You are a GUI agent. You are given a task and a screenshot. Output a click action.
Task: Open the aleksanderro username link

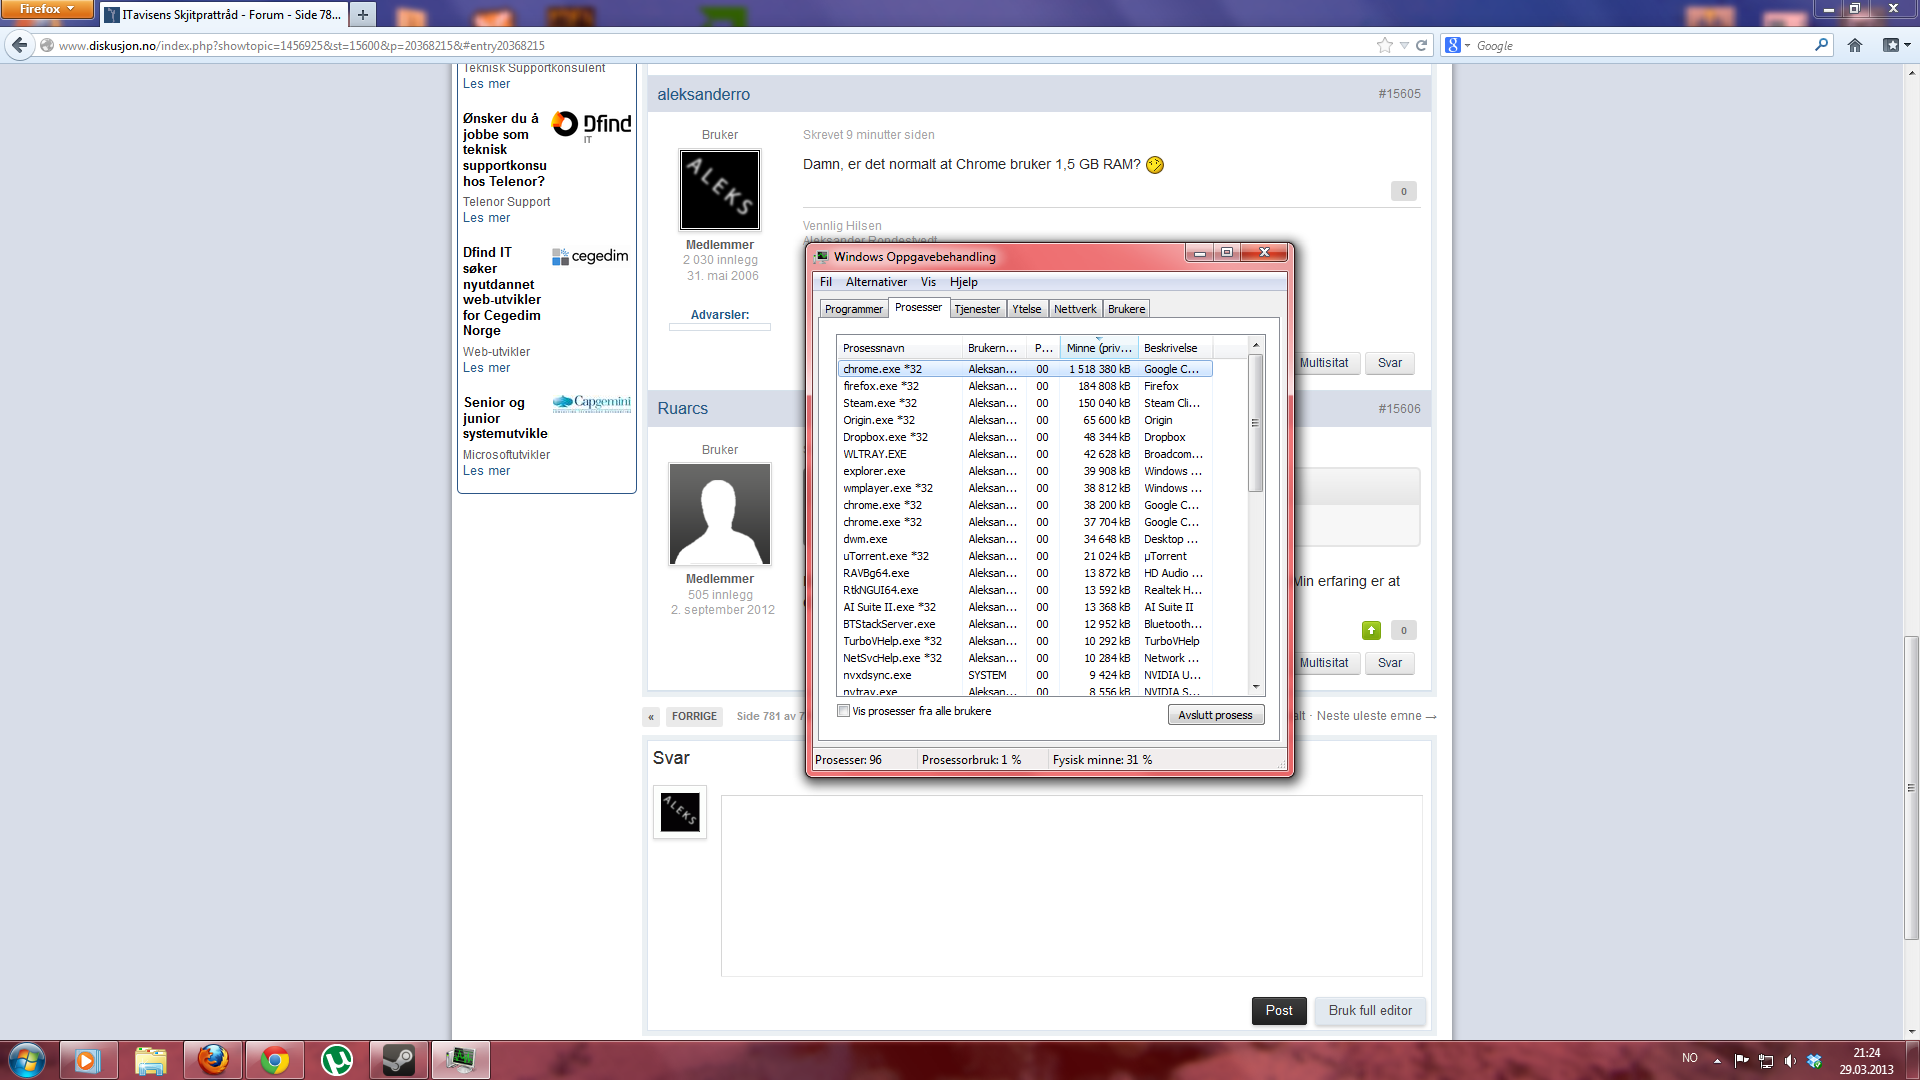[704, 94]
